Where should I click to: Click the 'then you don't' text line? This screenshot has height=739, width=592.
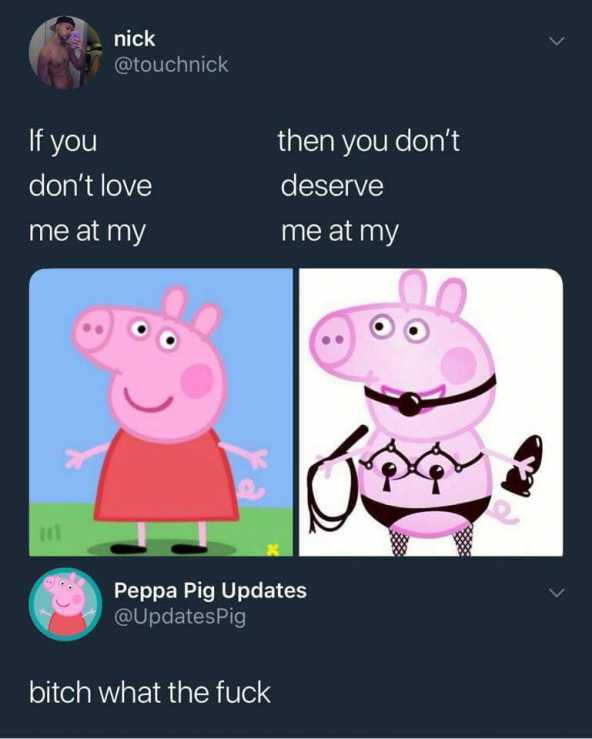(x=369, y=141)
